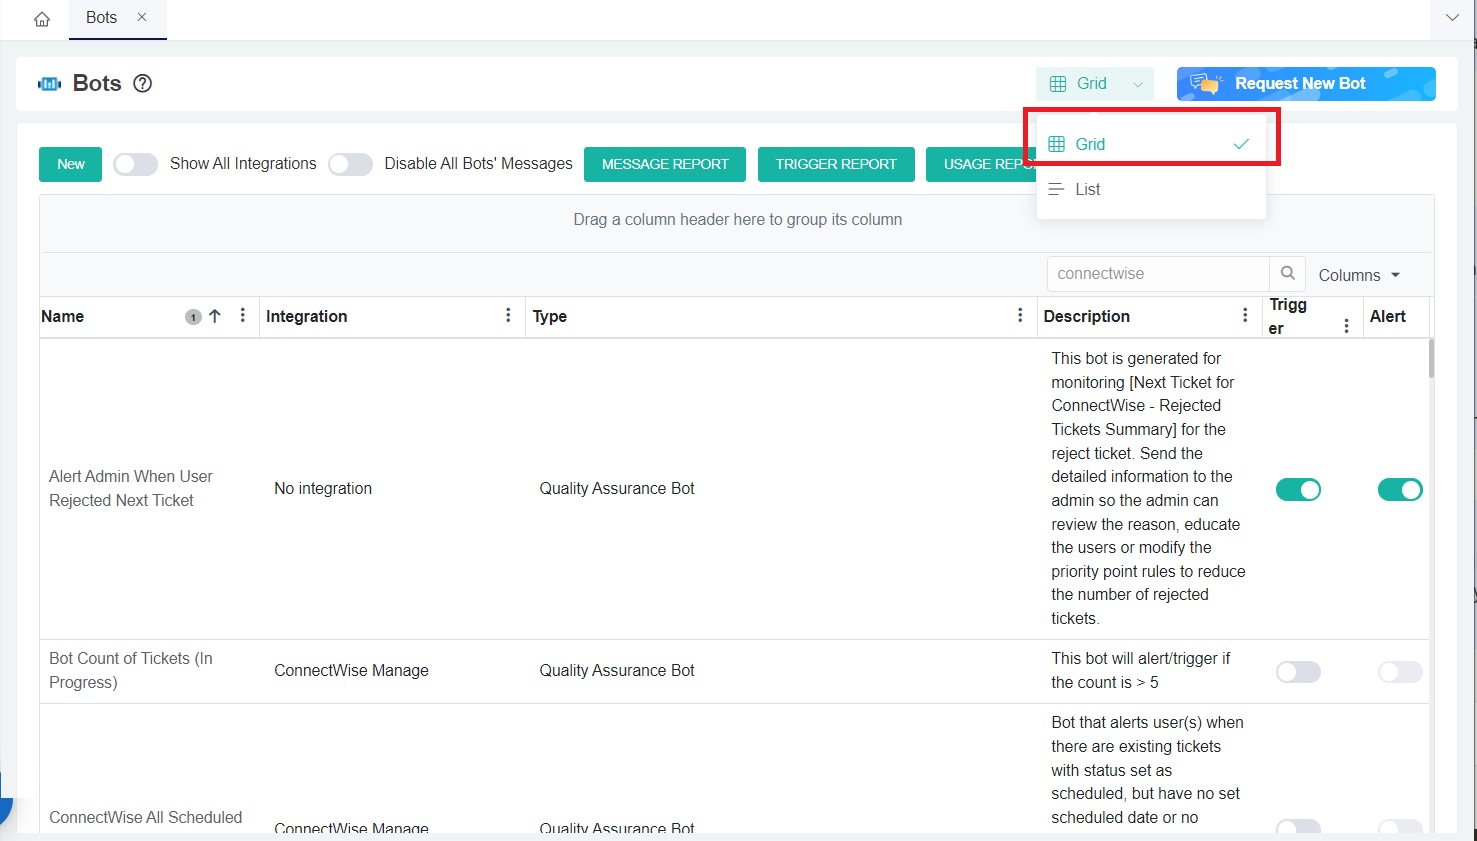Click the home icon tab
1477x841 pixels.
pyautogui.click(x=42, y=19)
